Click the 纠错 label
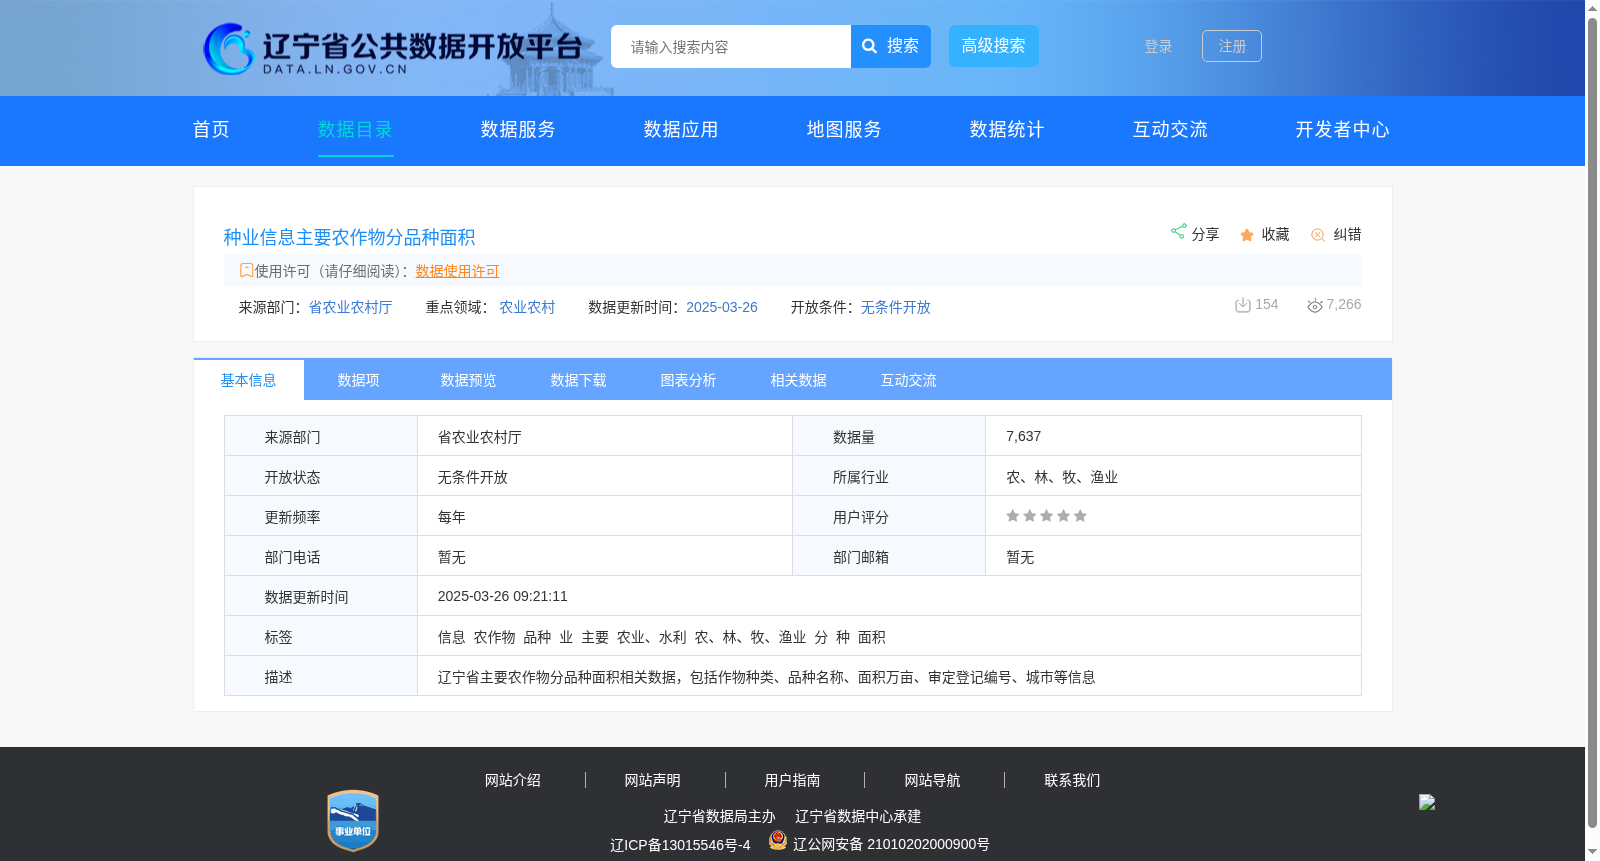This screenshot has width=1600, height=861. coord(1347,234)
